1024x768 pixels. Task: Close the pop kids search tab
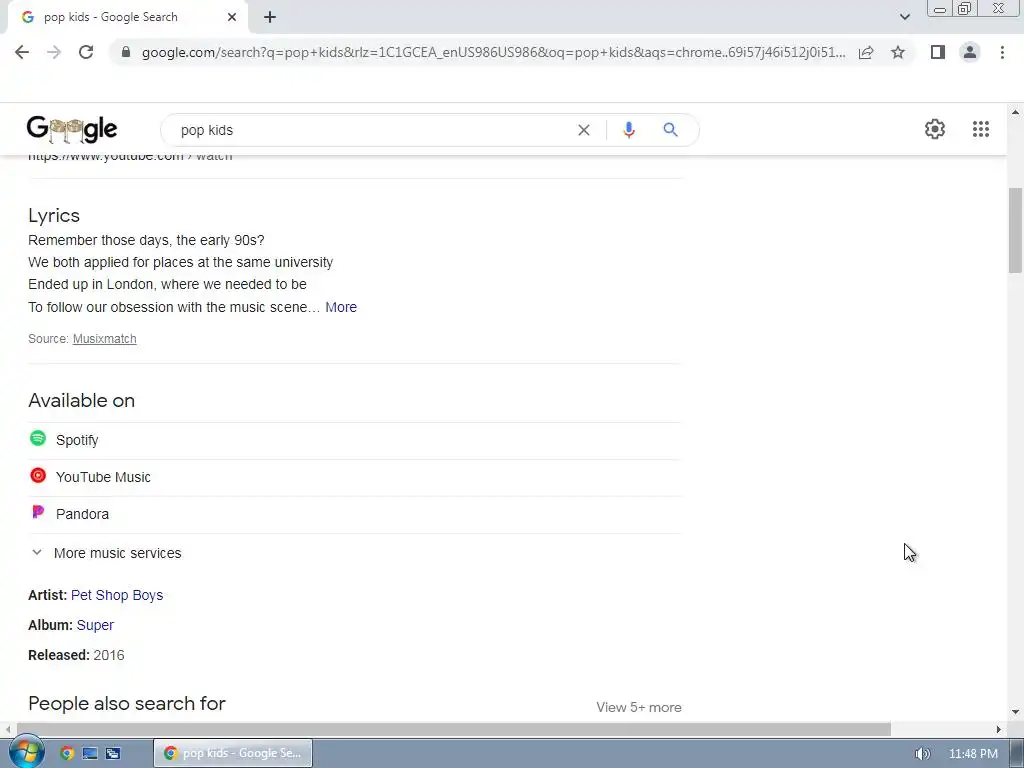(232, 17)
